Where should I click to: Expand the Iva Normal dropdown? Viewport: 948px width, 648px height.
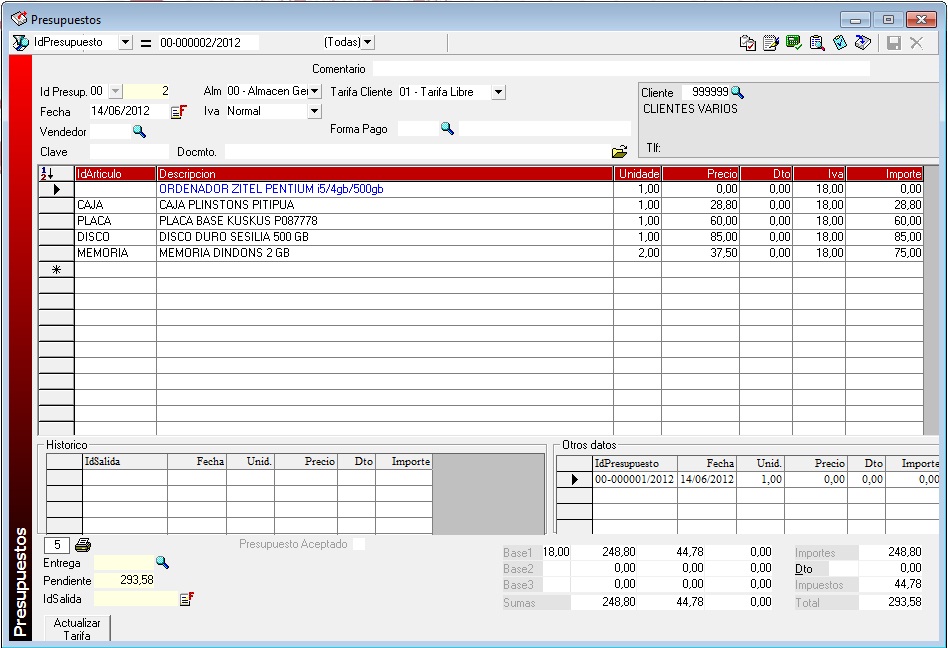(314, 111)
